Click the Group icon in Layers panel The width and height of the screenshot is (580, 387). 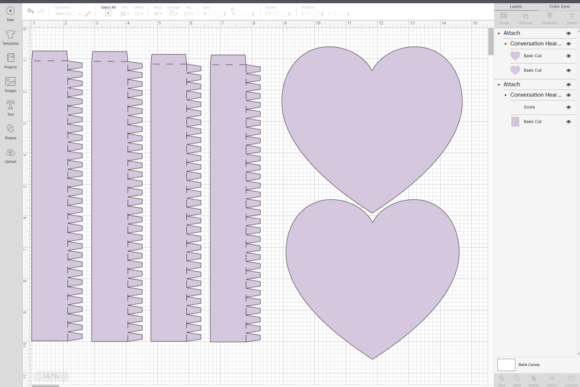click(x=504, y=16)
